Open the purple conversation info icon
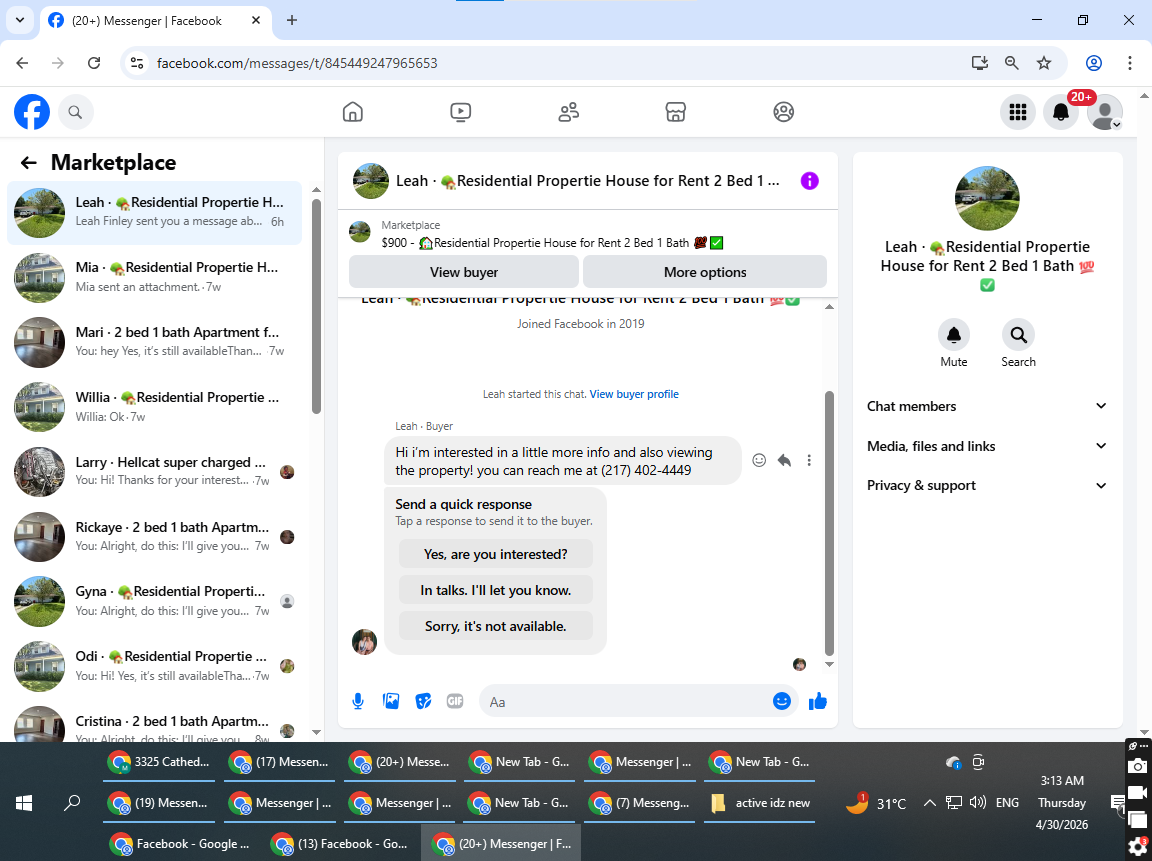Image resolution: width=1152 pixels, height=861 pixels. point(810,181)
